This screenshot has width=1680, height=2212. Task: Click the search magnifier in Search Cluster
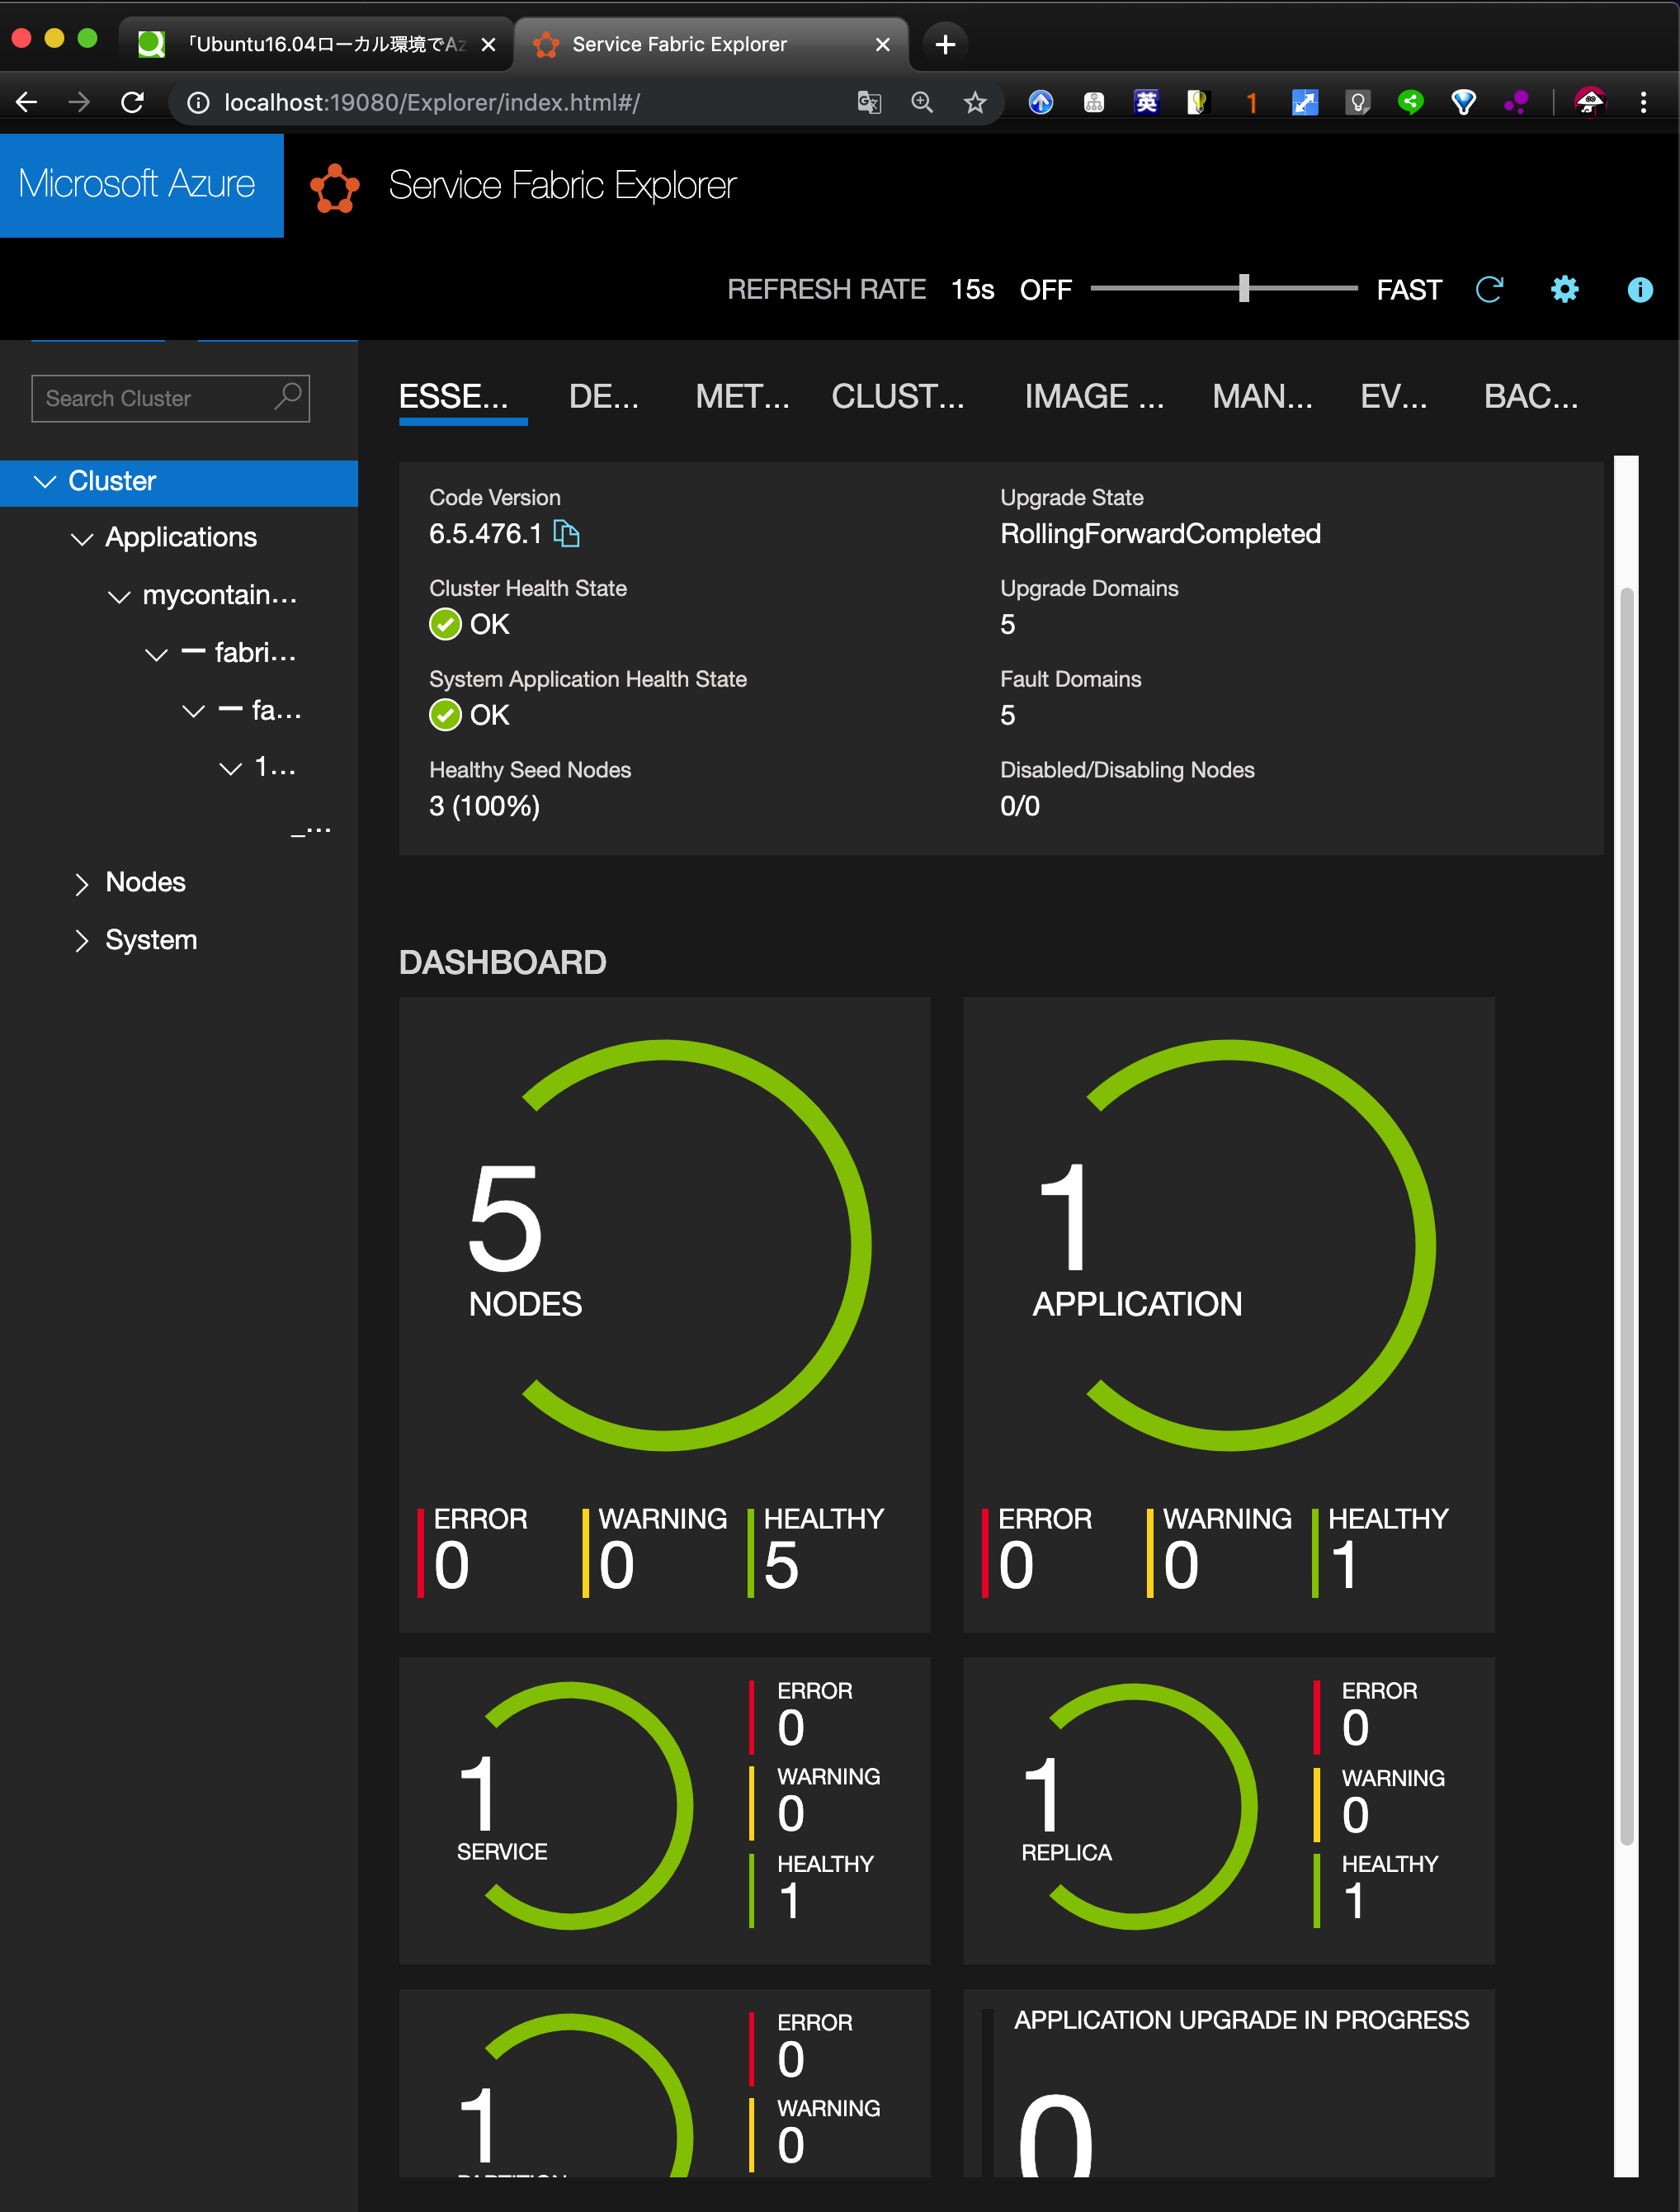click(x=288, y=397)
